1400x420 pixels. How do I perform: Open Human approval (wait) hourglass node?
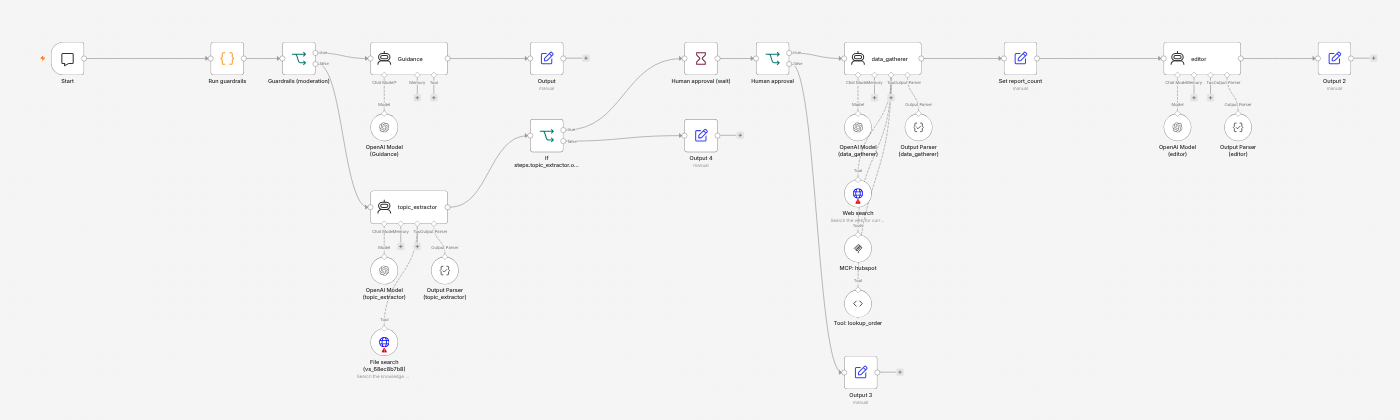coord(701,58)
